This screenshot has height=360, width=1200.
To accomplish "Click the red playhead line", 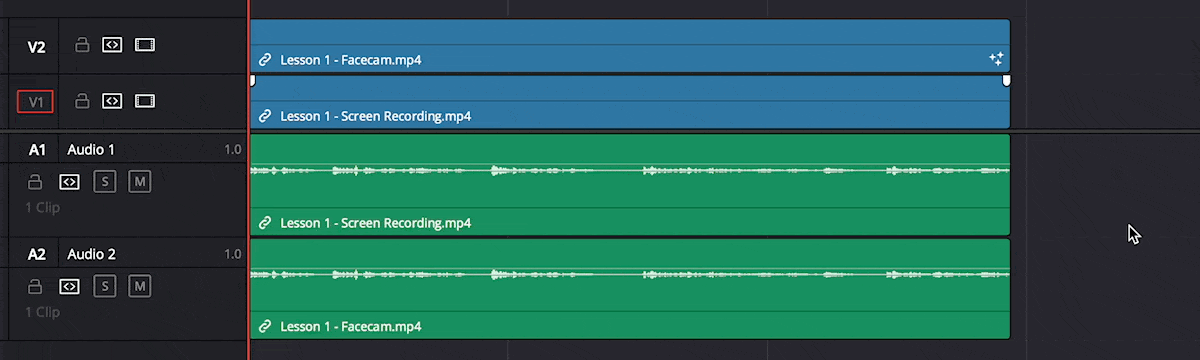I will coord(248,180).
